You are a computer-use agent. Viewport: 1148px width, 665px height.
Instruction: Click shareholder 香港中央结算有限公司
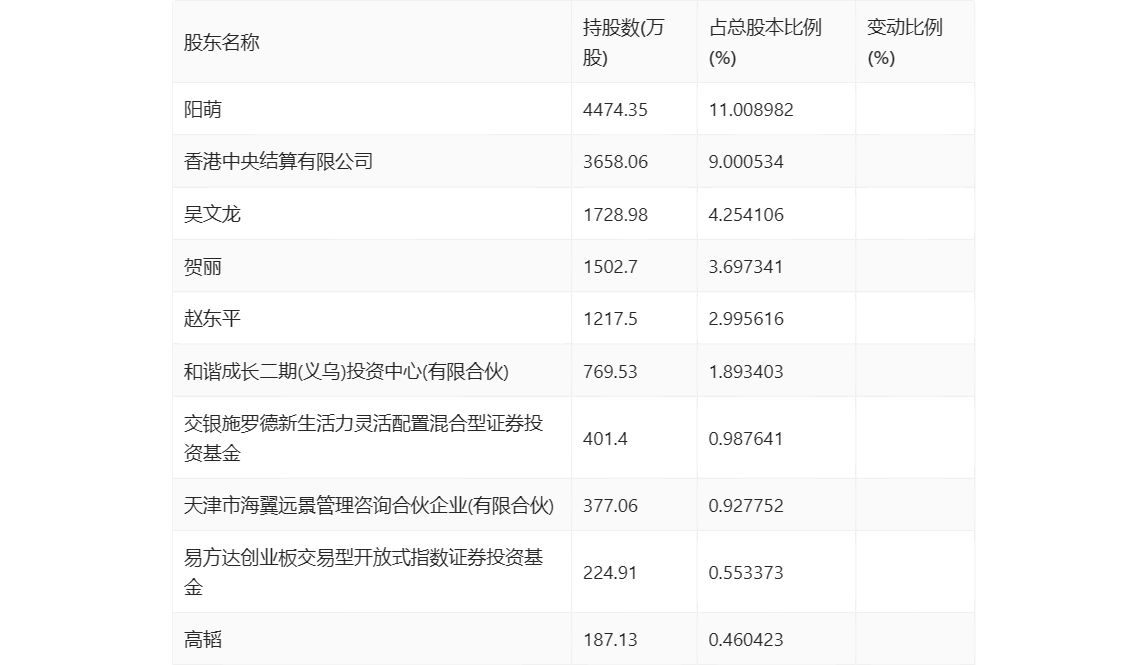[278, 161]
